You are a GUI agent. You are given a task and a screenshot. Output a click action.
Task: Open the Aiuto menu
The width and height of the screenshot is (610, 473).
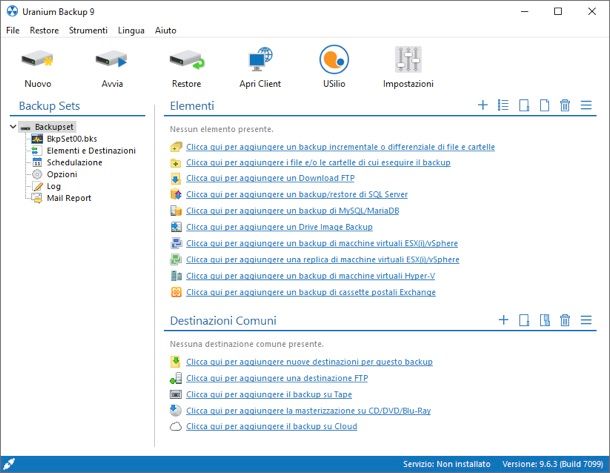(x=165, y=30)
